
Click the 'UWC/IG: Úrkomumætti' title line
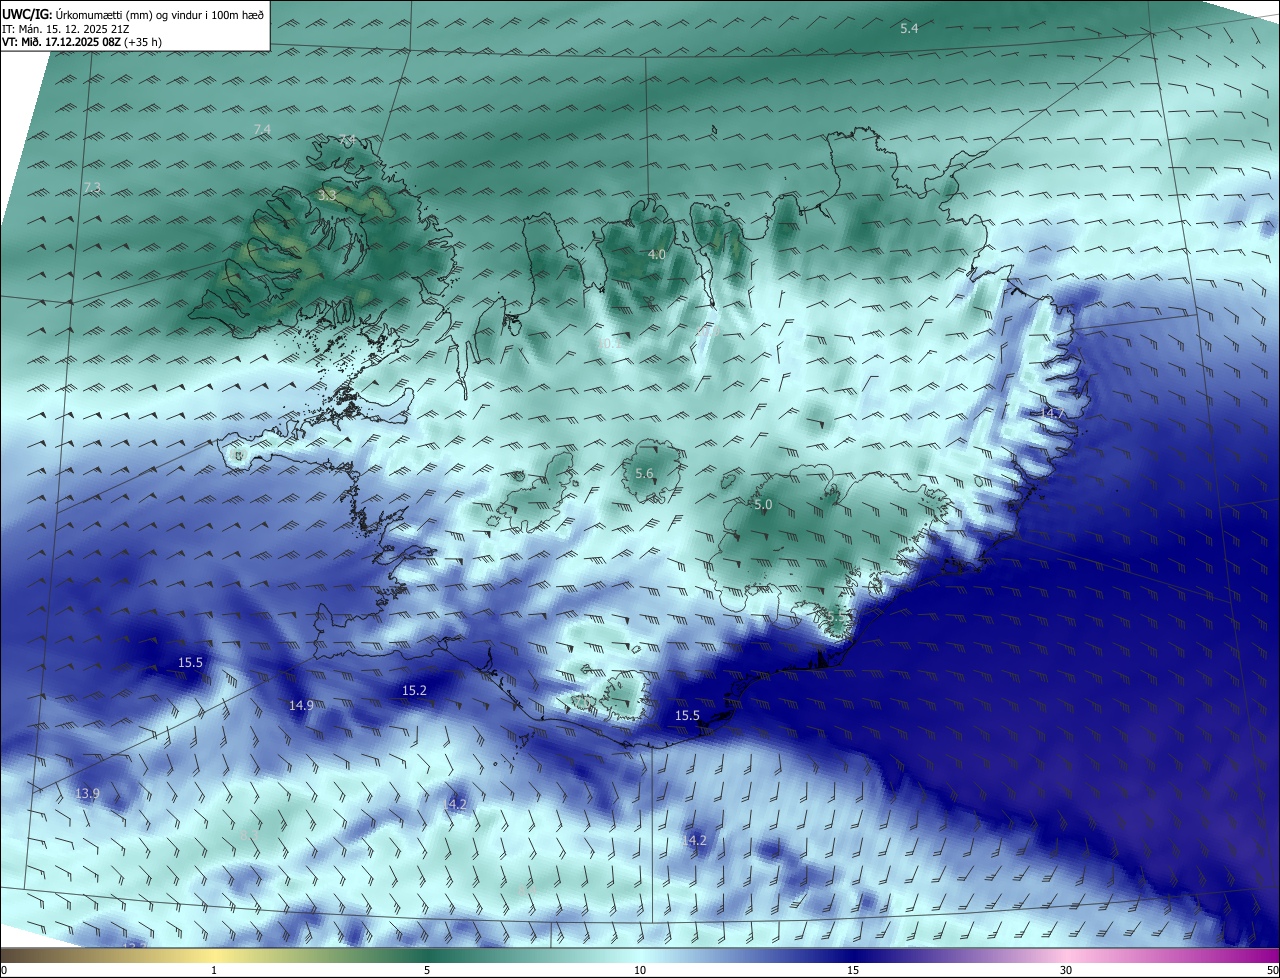133,14
